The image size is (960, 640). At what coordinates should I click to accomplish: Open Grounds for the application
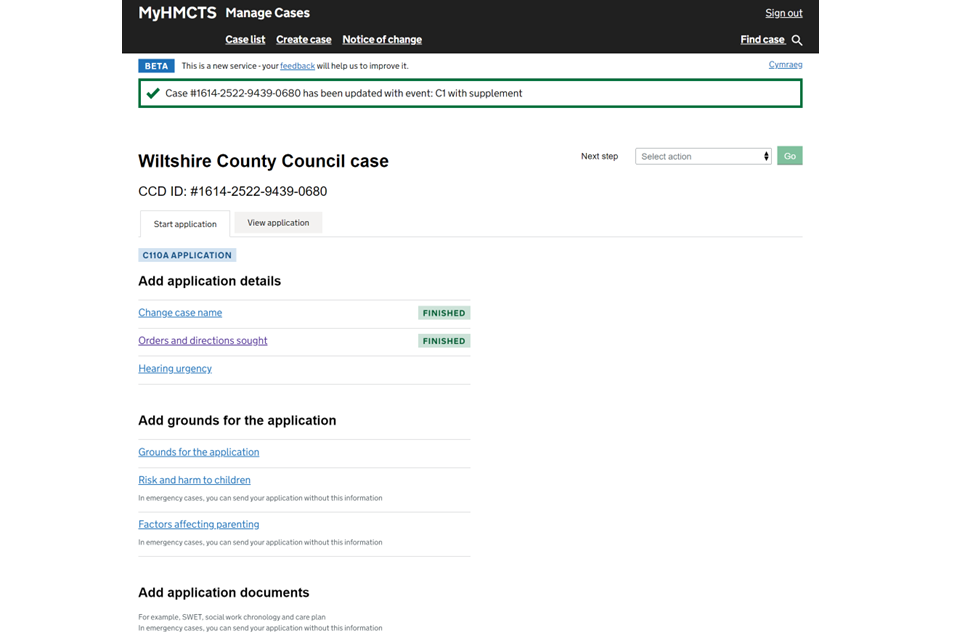pos(199,452)
